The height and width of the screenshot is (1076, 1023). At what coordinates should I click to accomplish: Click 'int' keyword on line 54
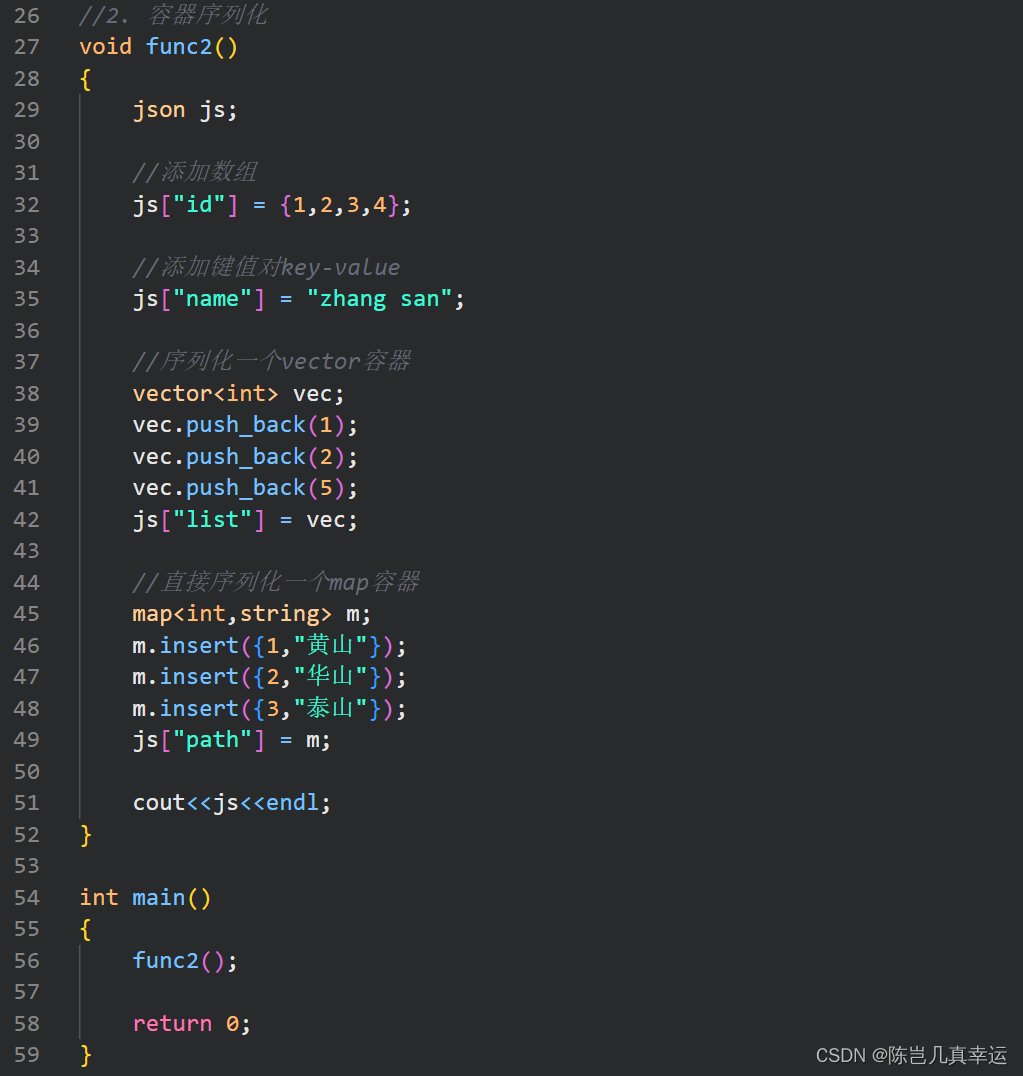tap(99, 898)
